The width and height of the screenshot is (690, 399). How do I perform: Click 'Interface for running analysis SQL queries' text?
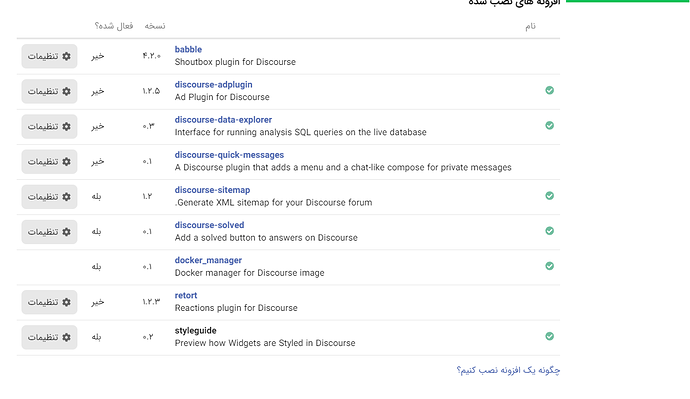click(x=301, y=132)
